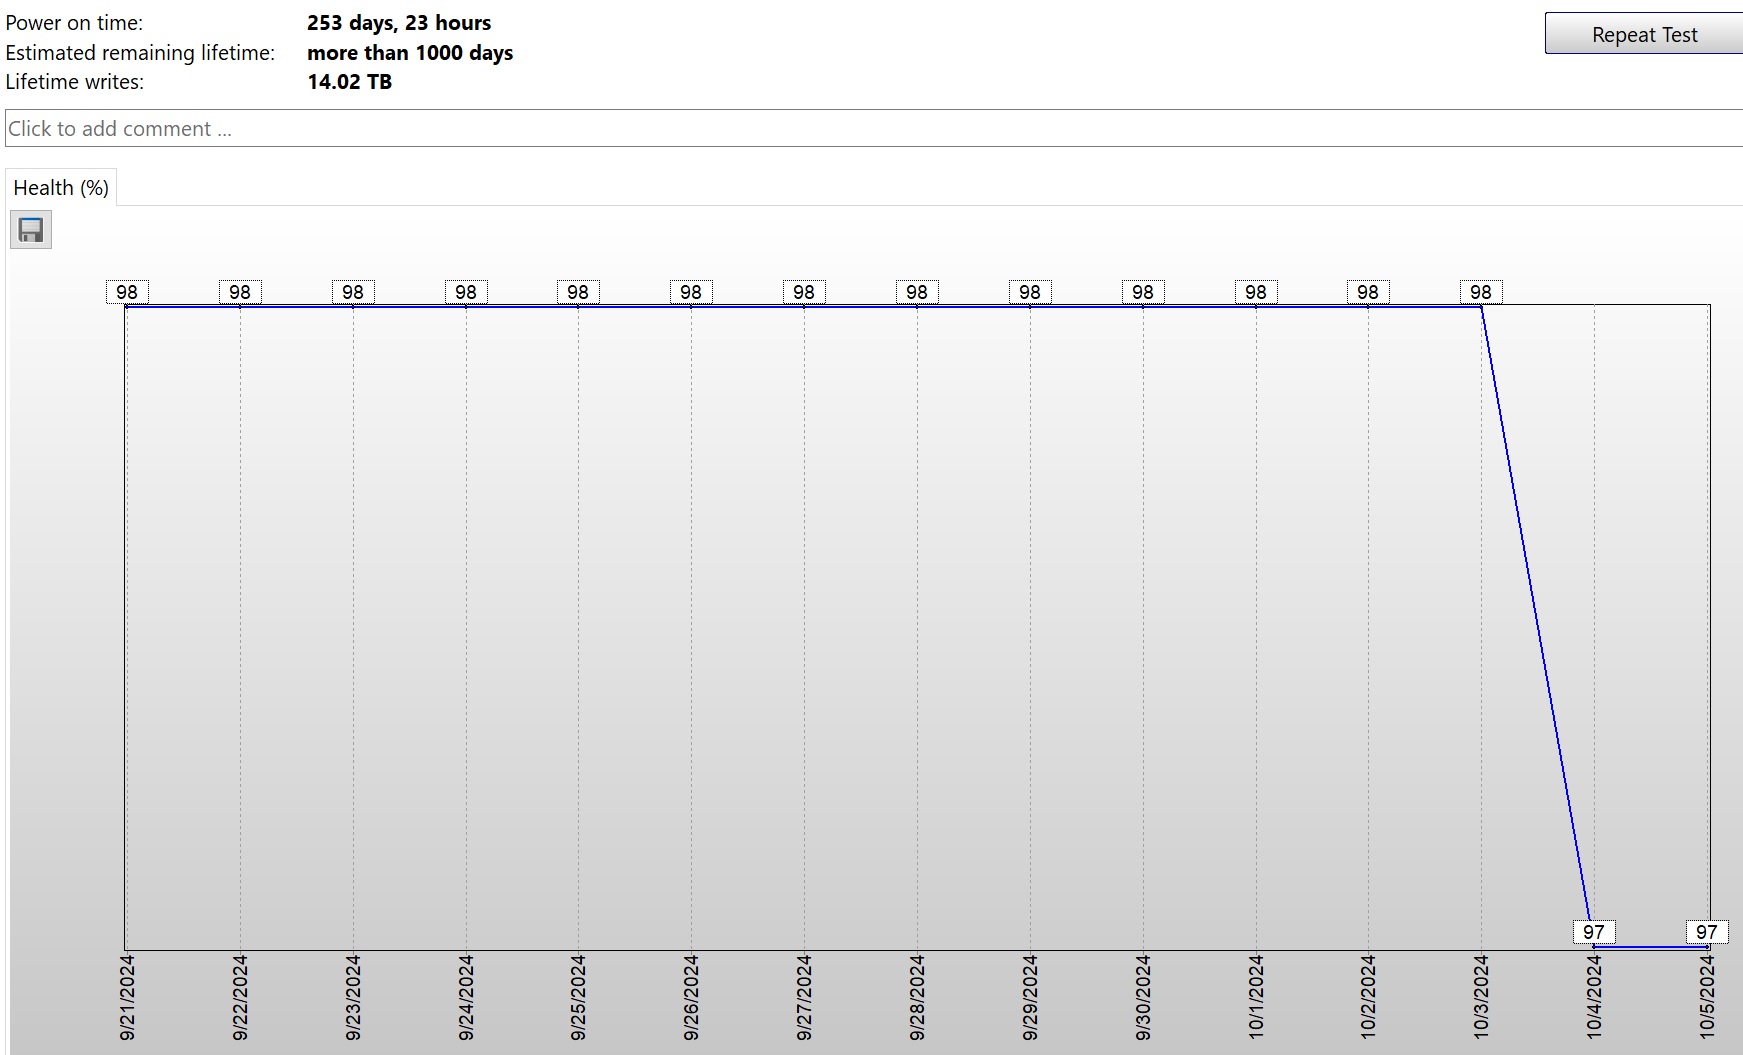Click the 97 data label above 10/5/2024

(x=1707, y=932)
